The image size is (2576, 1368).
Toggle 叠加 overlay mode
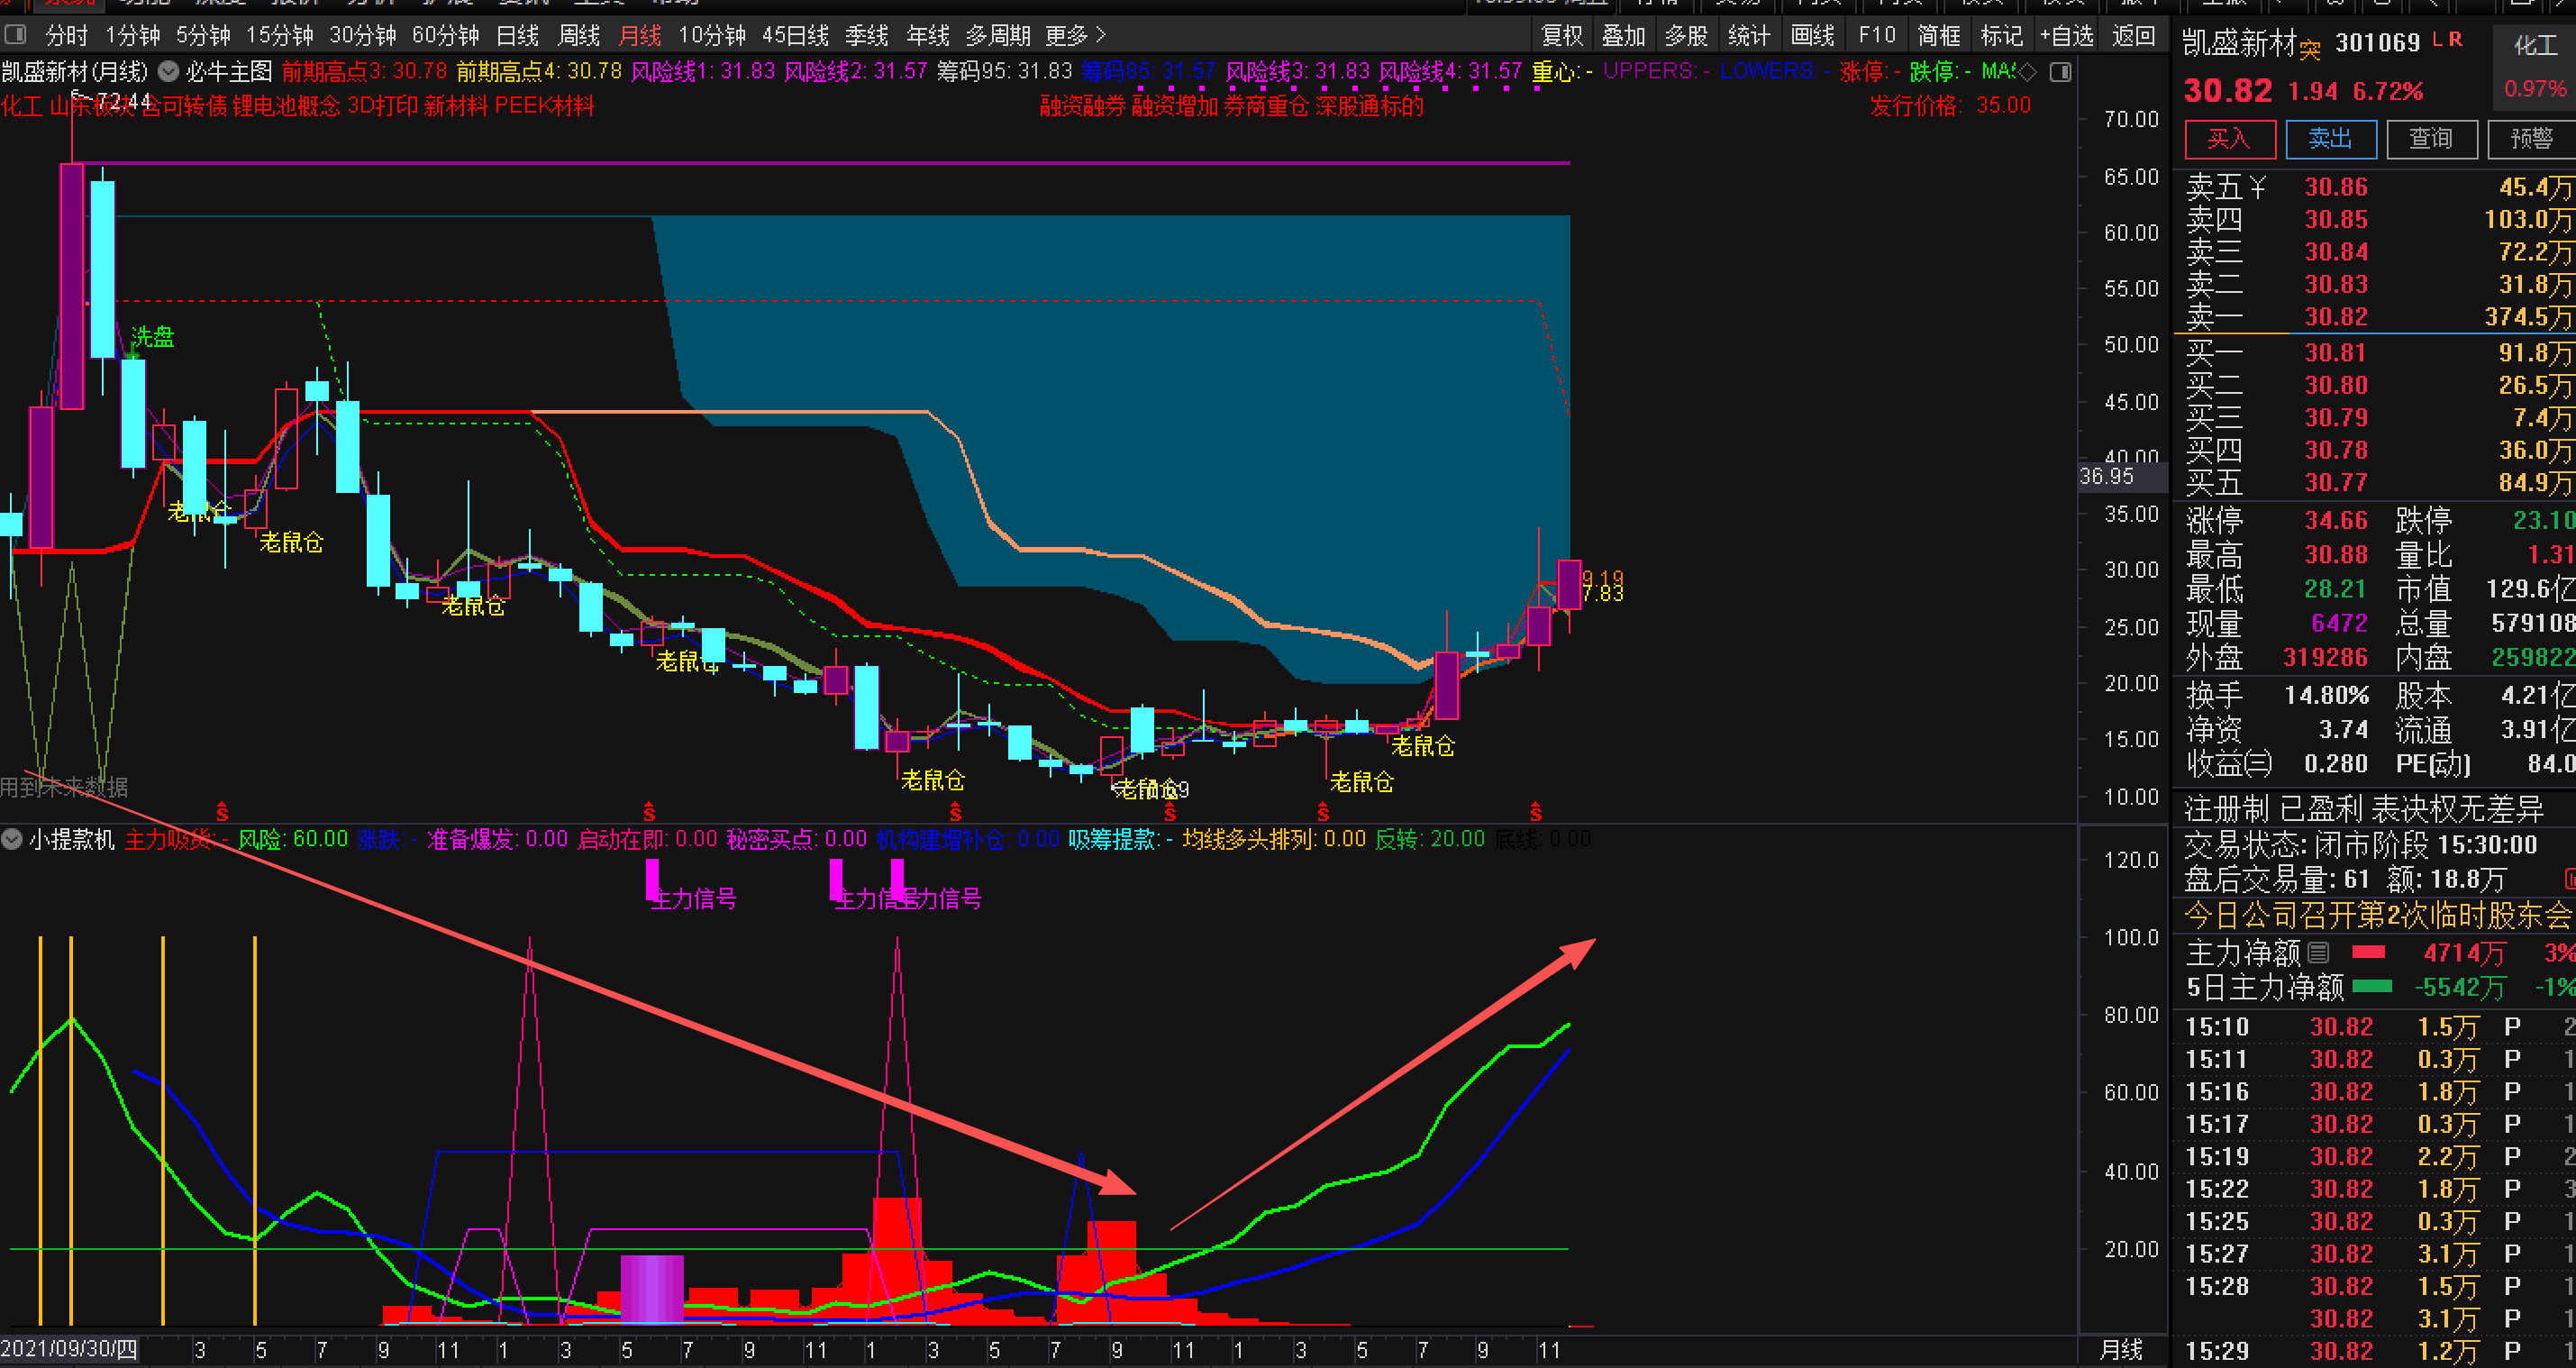[x=1623, y=36]
